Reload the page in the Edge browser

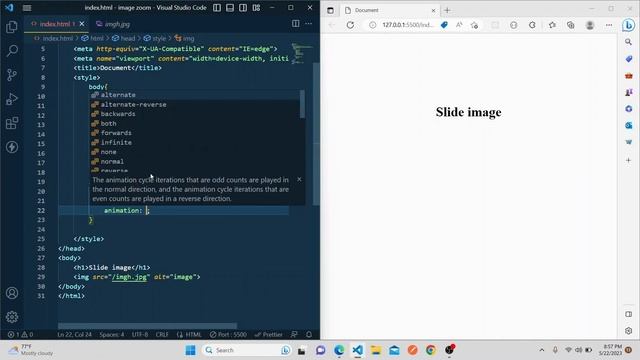click(x=350, y=25)
